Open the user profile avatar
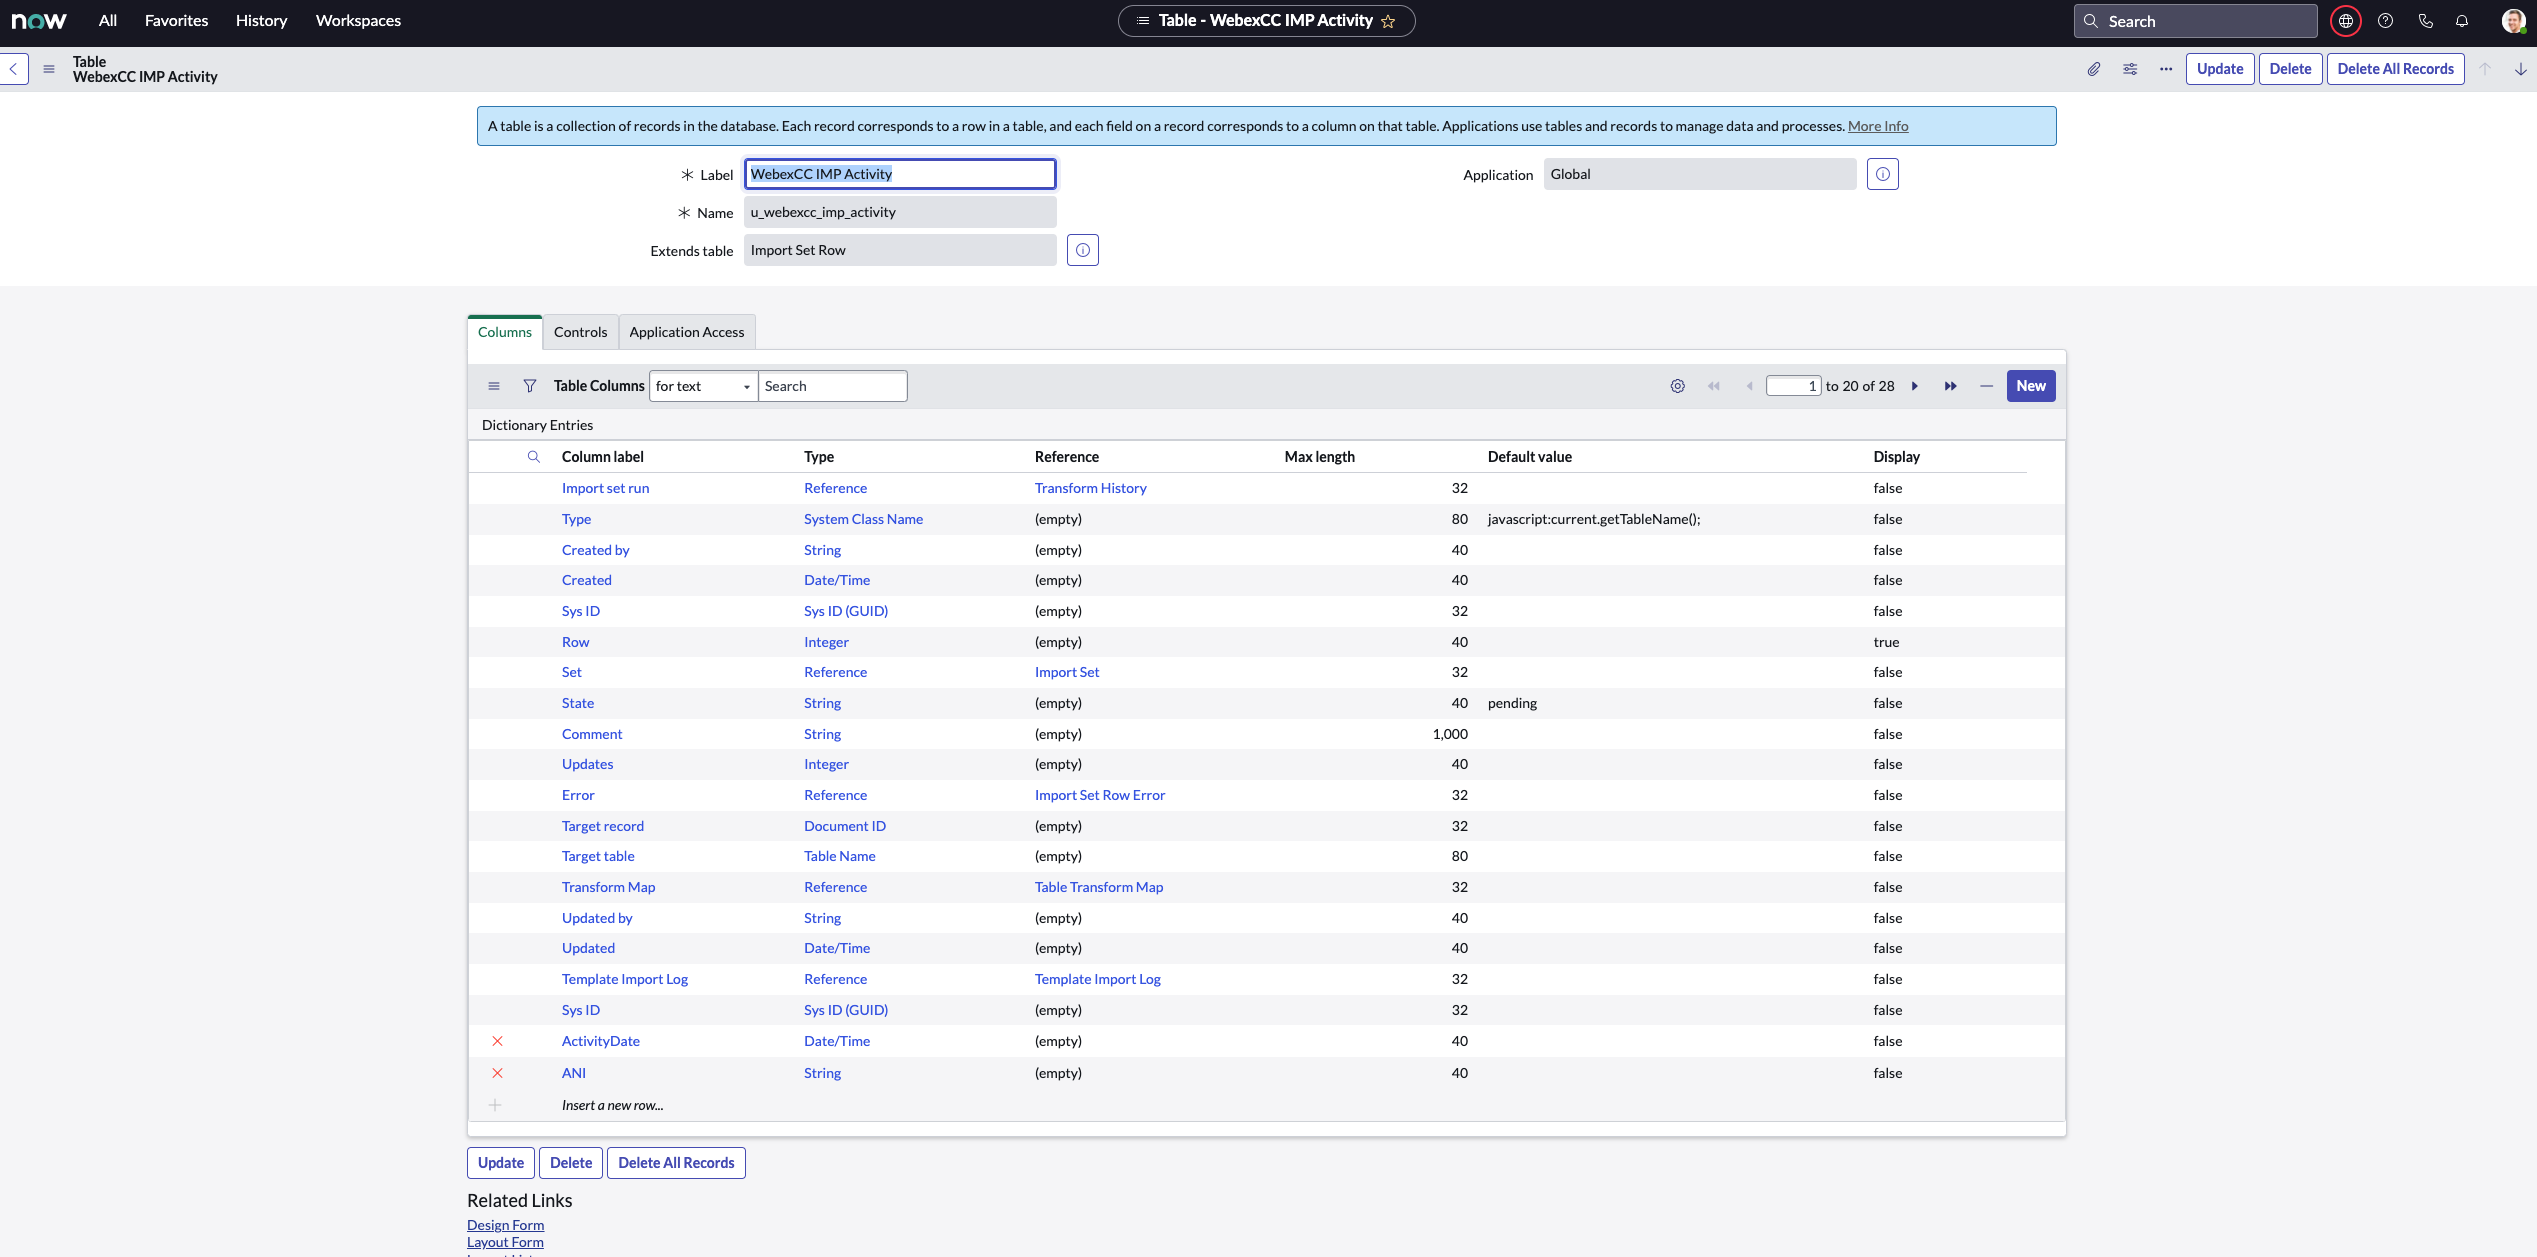 click(2513, 21)
